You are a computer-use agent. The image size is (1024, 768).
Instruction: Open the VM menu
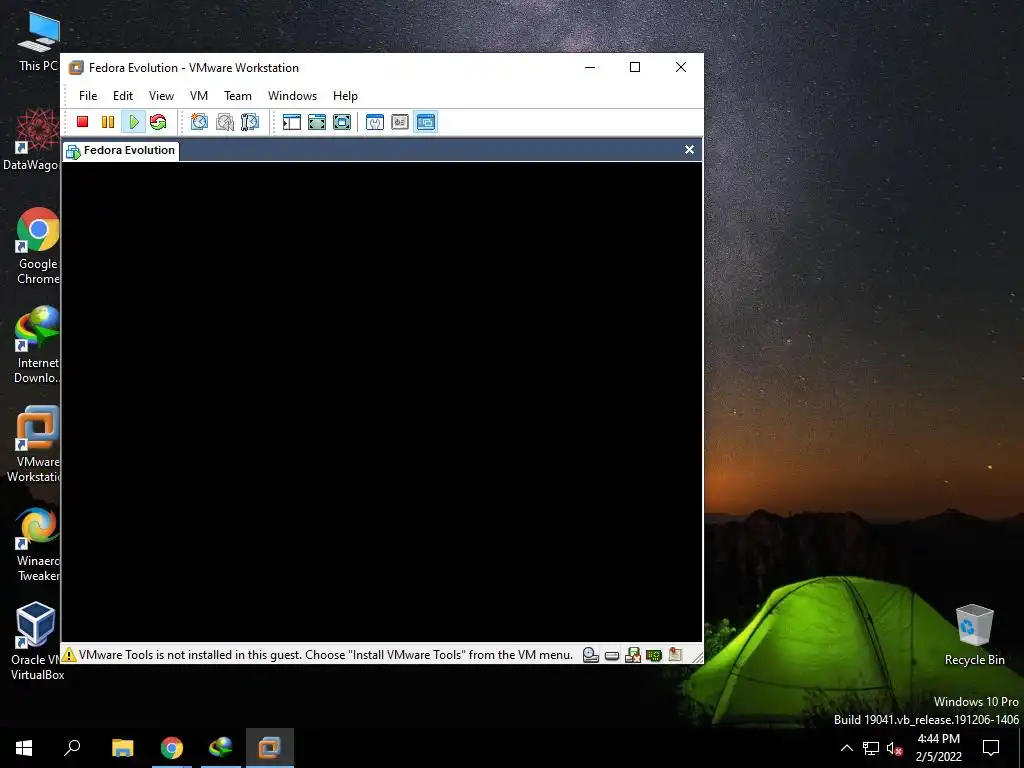point(199,96)
